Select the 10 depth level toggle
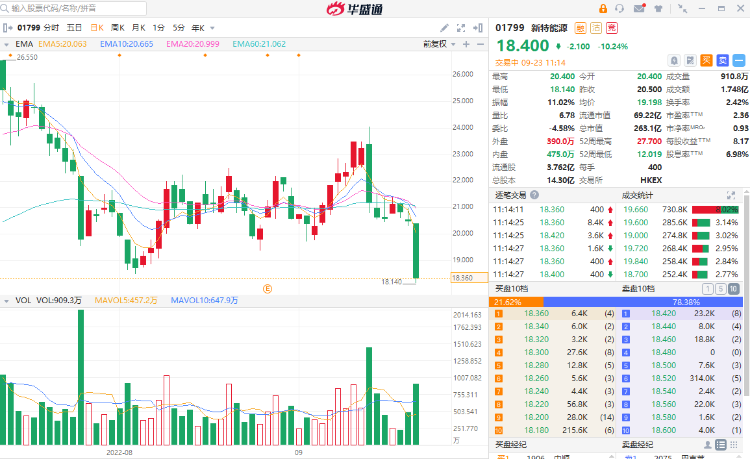The height and width of the screenshot is (459, 750). [x=735, y=288]
